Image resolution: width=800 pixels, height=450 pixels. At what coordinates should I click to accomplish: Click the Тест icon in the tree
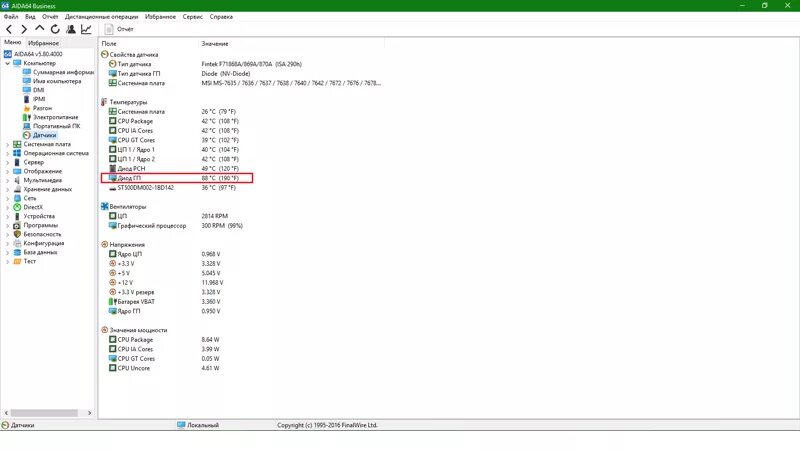click(x=17, y=261)
